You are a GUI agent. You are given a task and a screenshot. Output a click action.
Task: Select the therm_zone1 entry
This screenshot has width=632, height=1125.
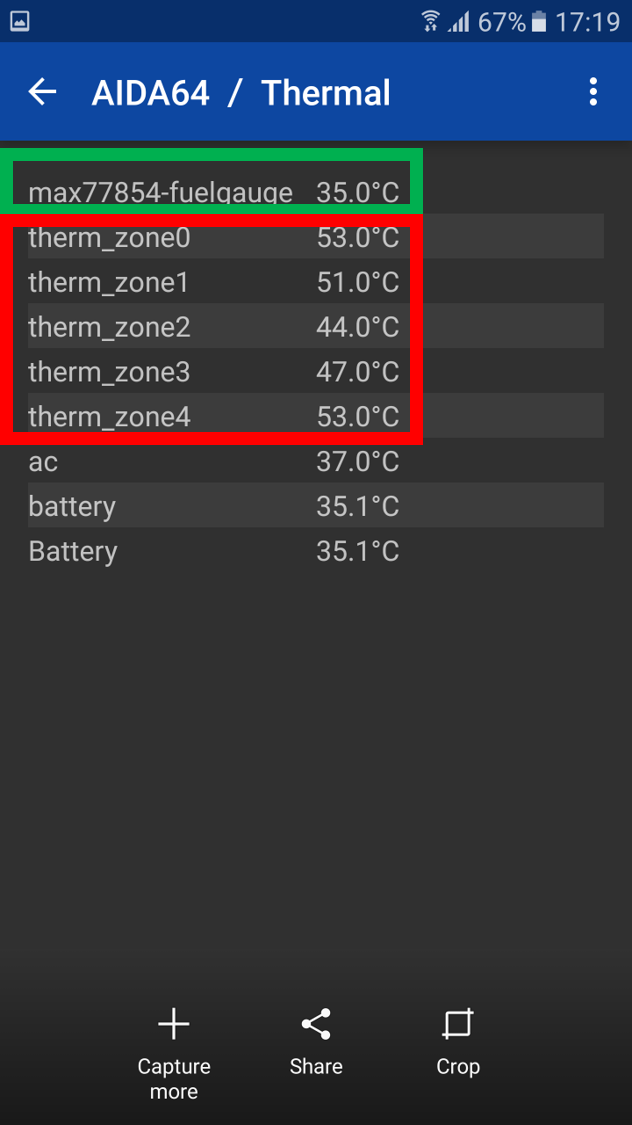214,283
